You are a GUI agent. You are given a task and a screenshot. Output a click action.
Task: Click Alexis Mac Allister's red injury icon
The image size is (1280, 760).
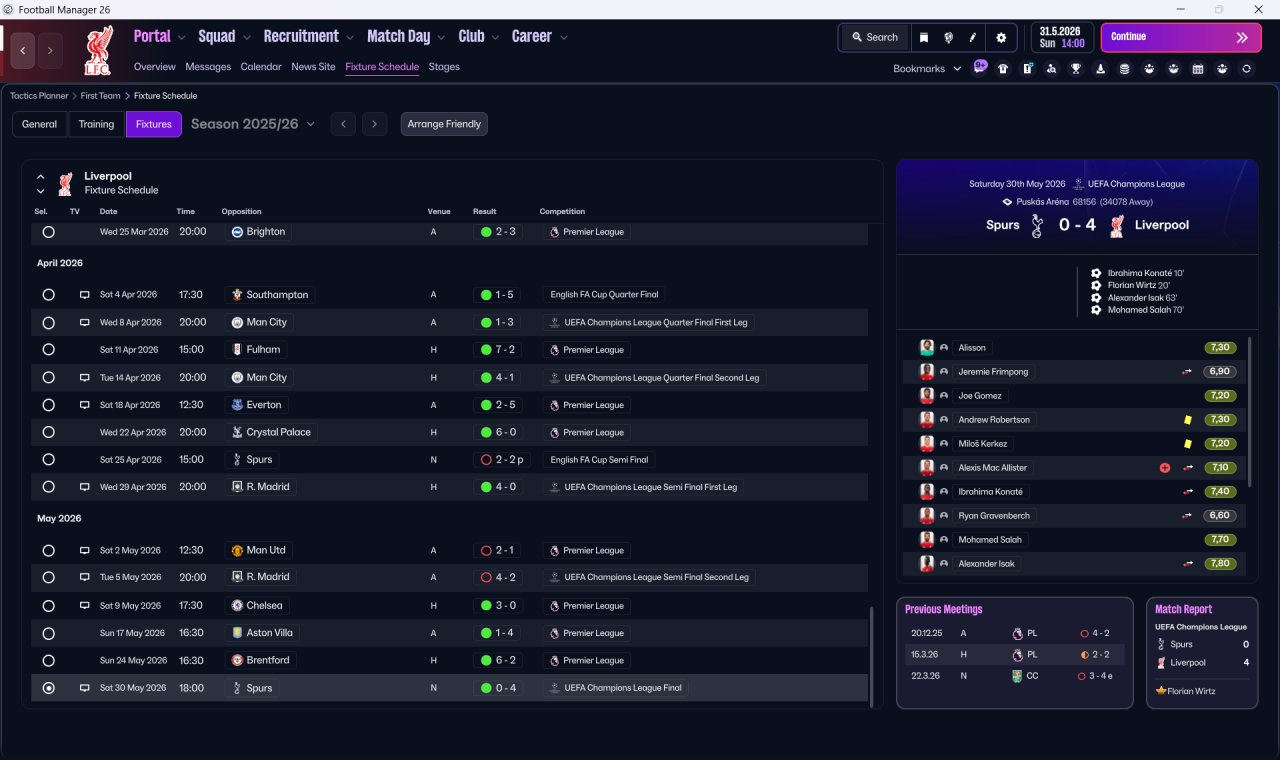pos(1164,468)
